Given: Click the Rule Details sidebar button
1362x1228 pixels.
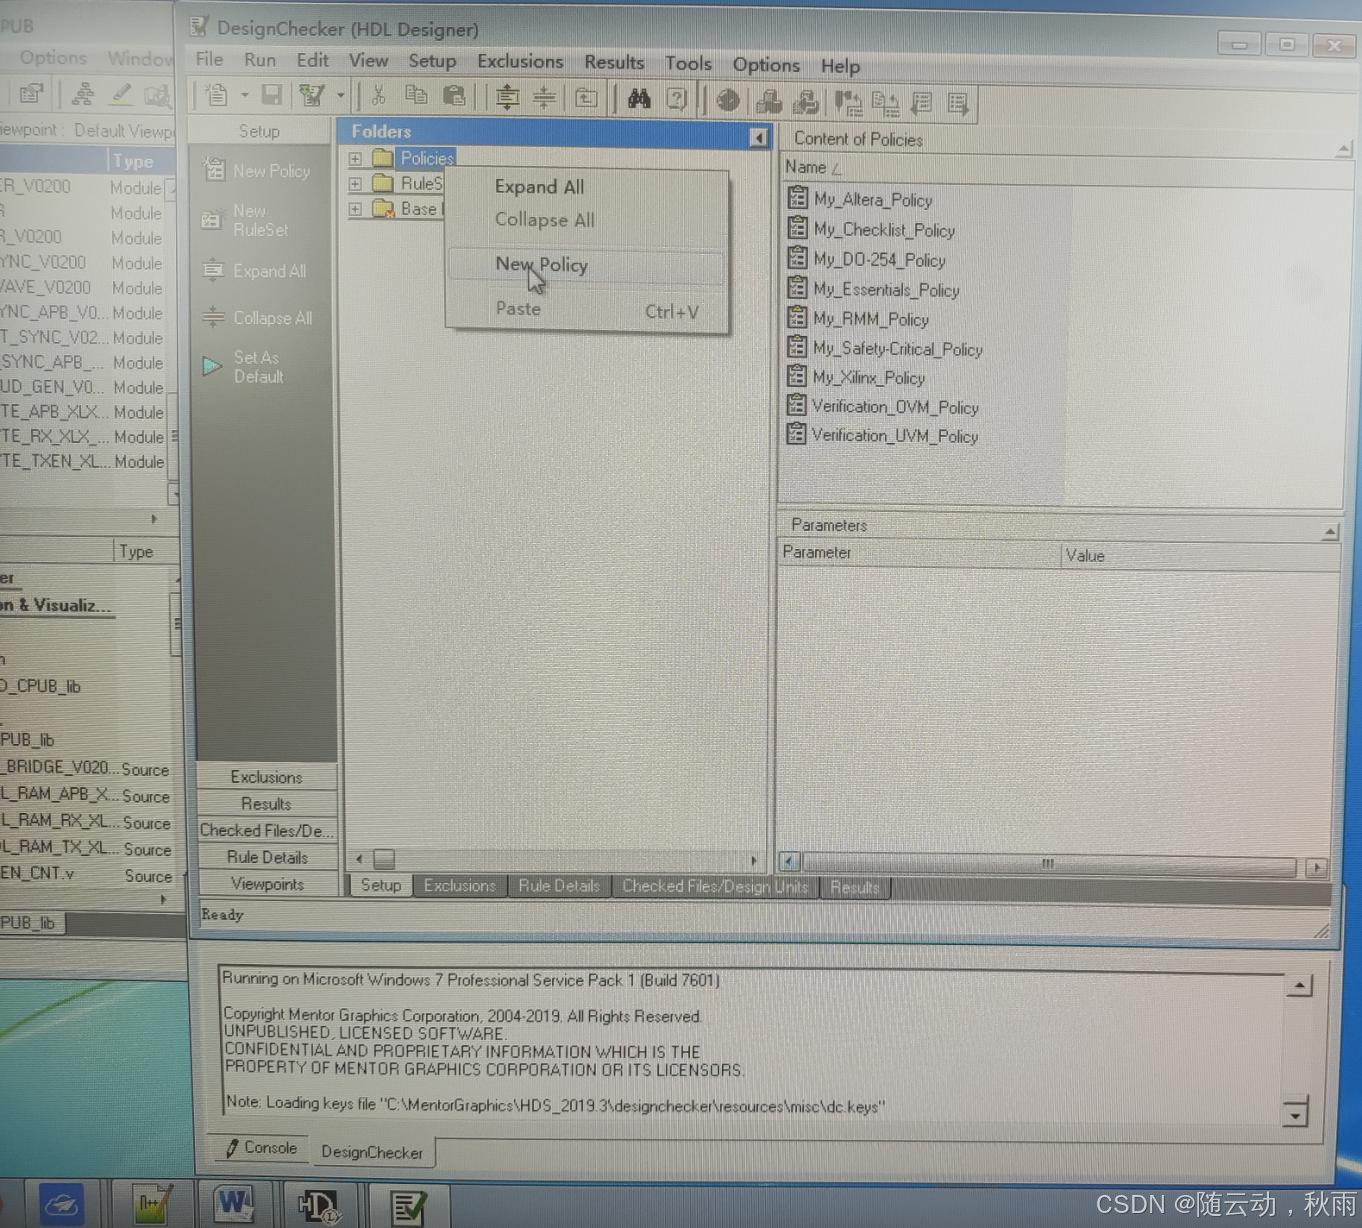Looking at the screenshot, I should 267,857.
